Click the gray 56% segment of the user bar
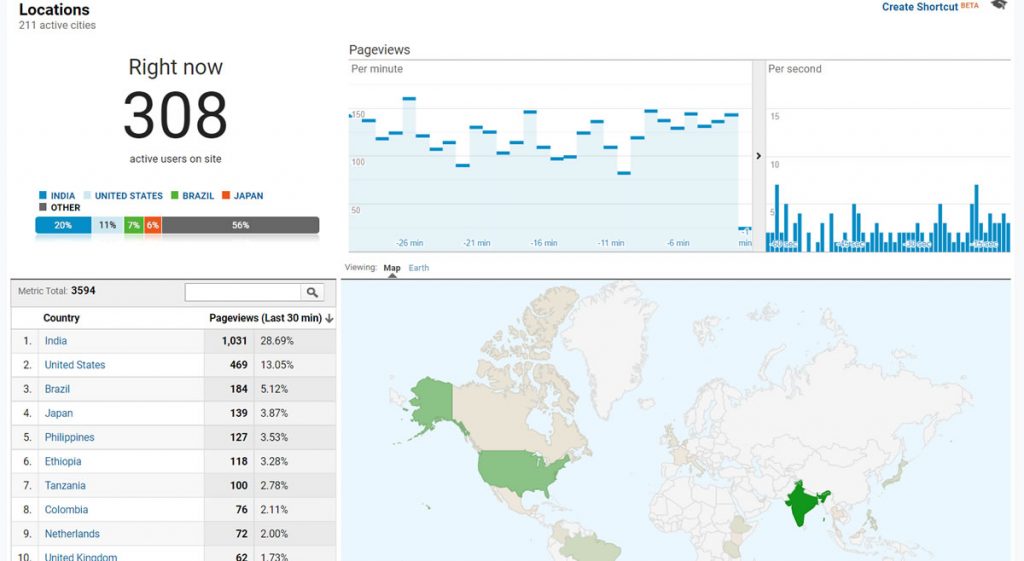 pyautogui.click(x=240, y=226)
